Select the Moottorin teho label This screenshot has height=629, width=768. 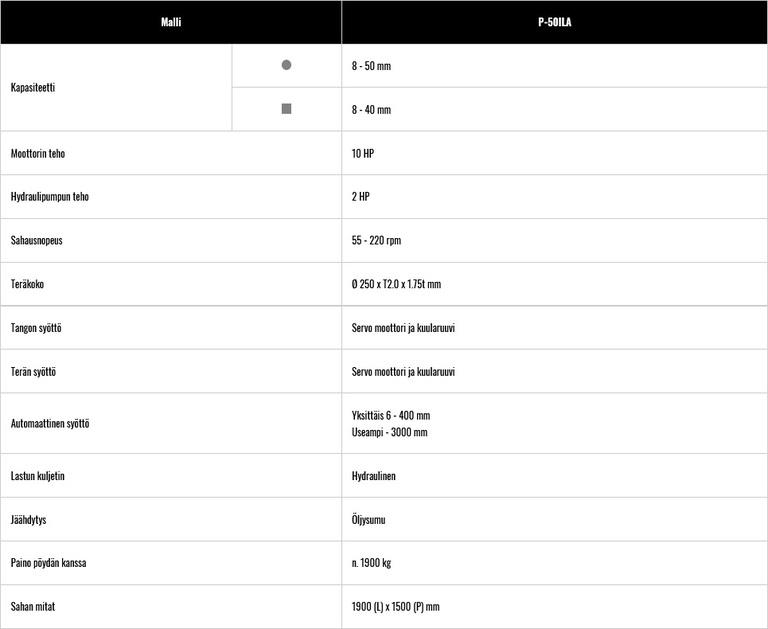38,154
